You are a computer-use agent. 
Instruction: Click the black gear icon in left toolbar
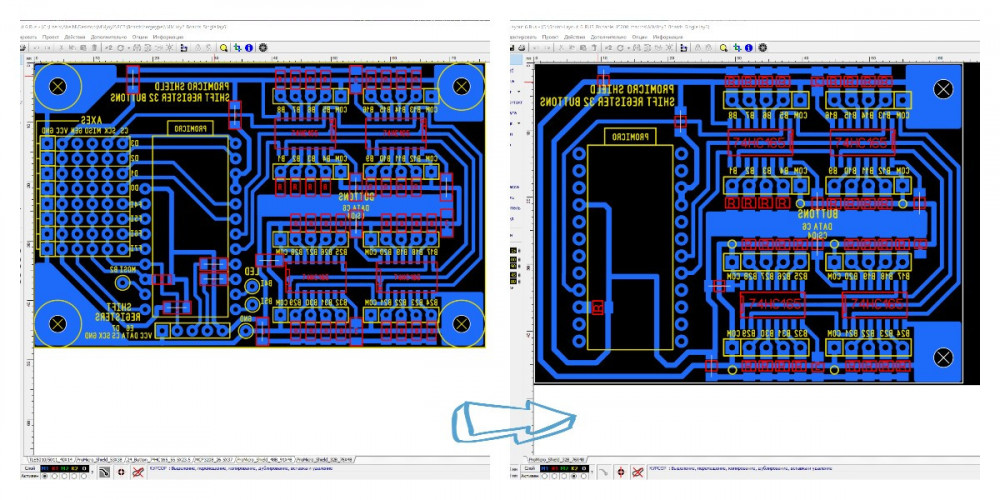(x=263, y=48)
